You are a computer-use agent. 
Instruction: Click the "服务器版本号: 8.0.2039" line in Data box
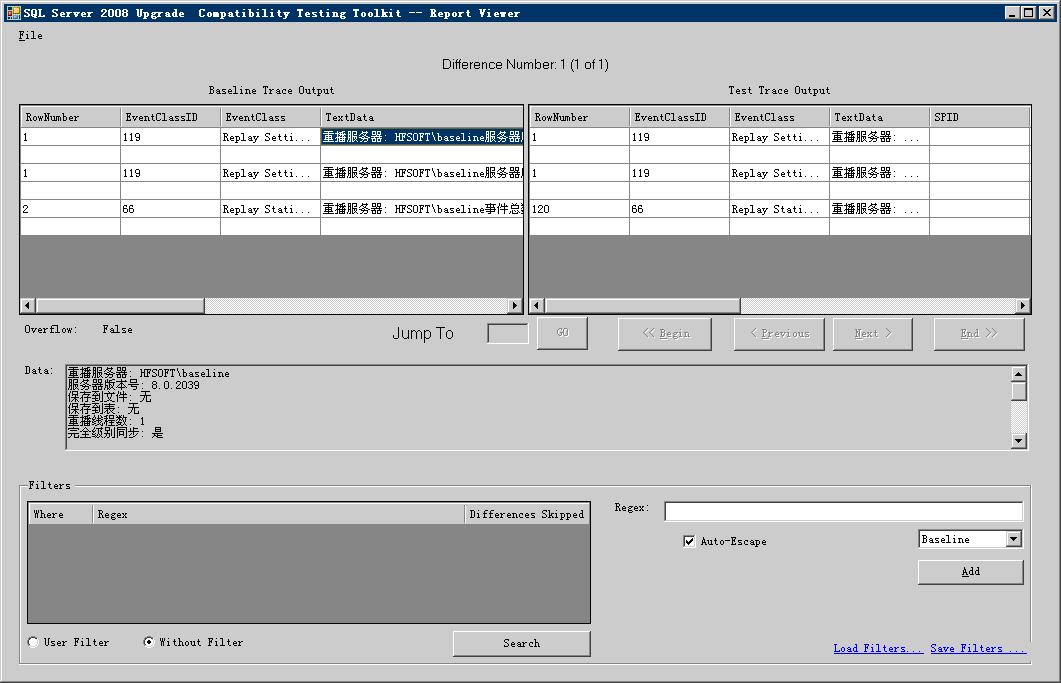133,385
